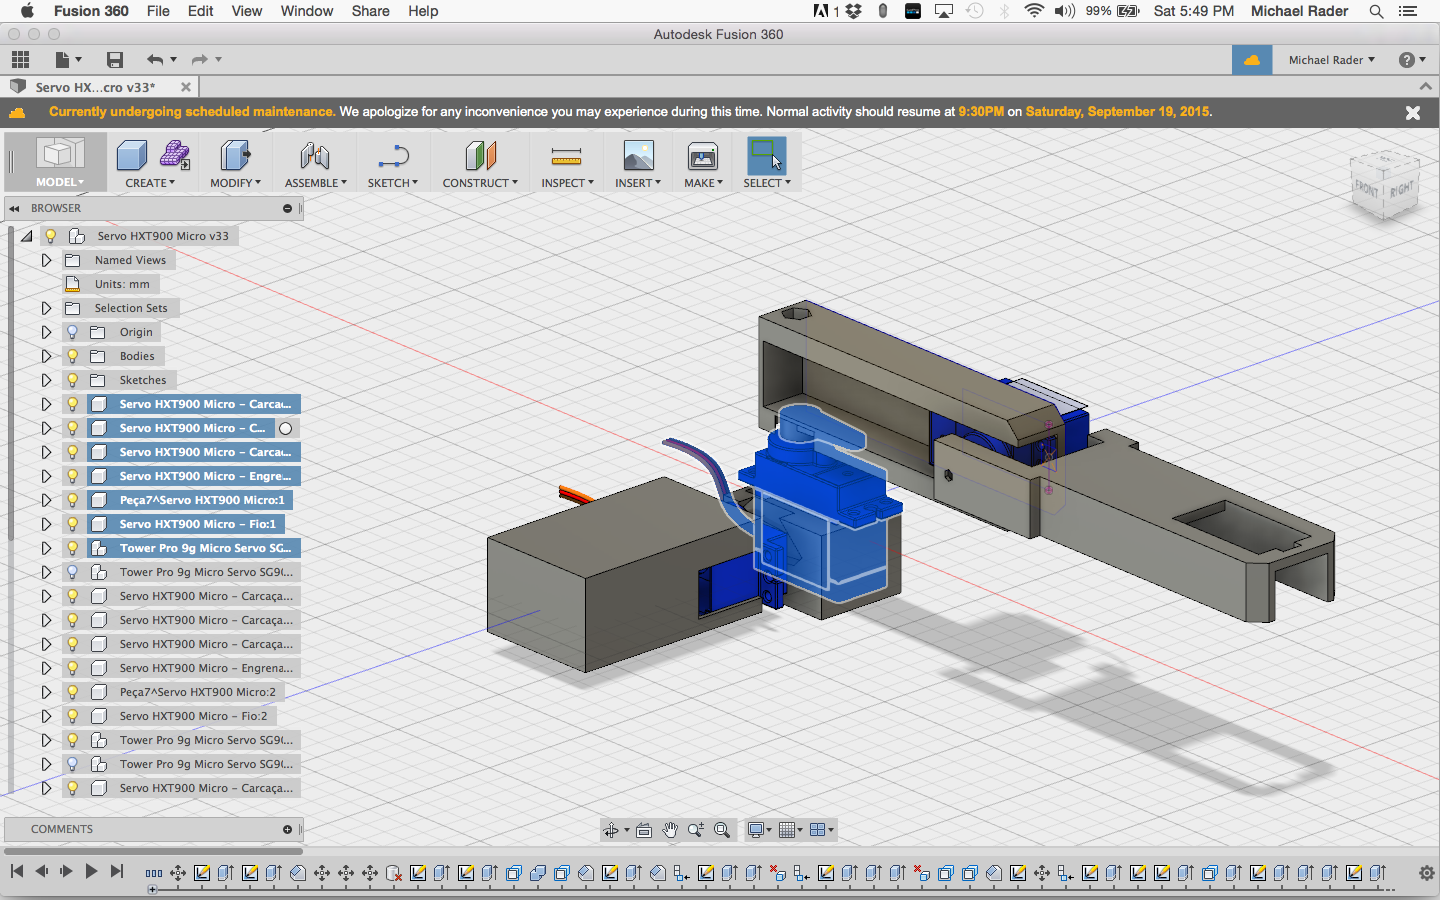Screen dimensions: 1440x900
Task: Click the Select window-selection icon
Action: coord(767,155)
